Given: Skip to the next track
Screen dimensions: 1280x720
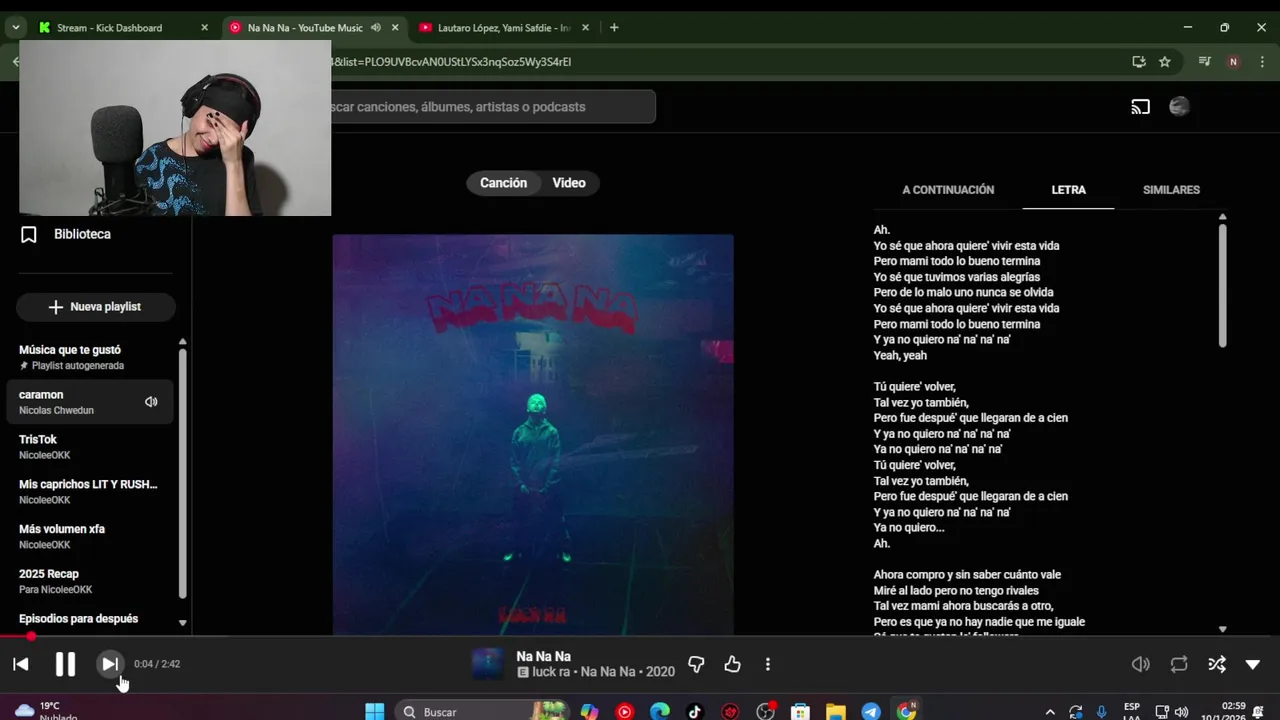Looking at the screenshot, I should coord(109,664).
